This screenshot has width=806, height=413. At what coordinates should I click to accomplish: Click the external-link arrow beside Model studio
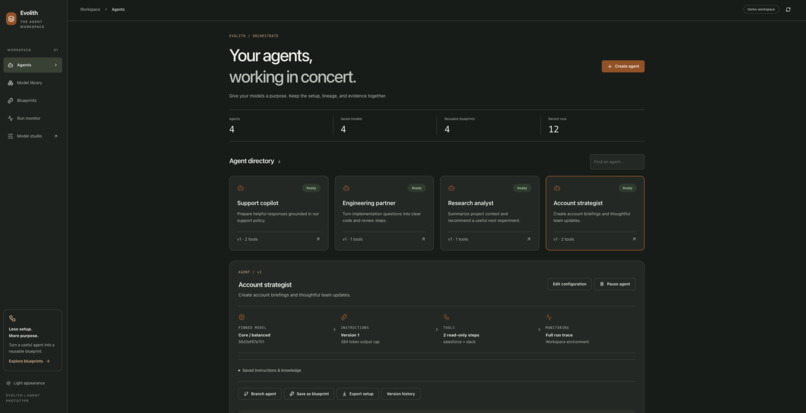56,136
